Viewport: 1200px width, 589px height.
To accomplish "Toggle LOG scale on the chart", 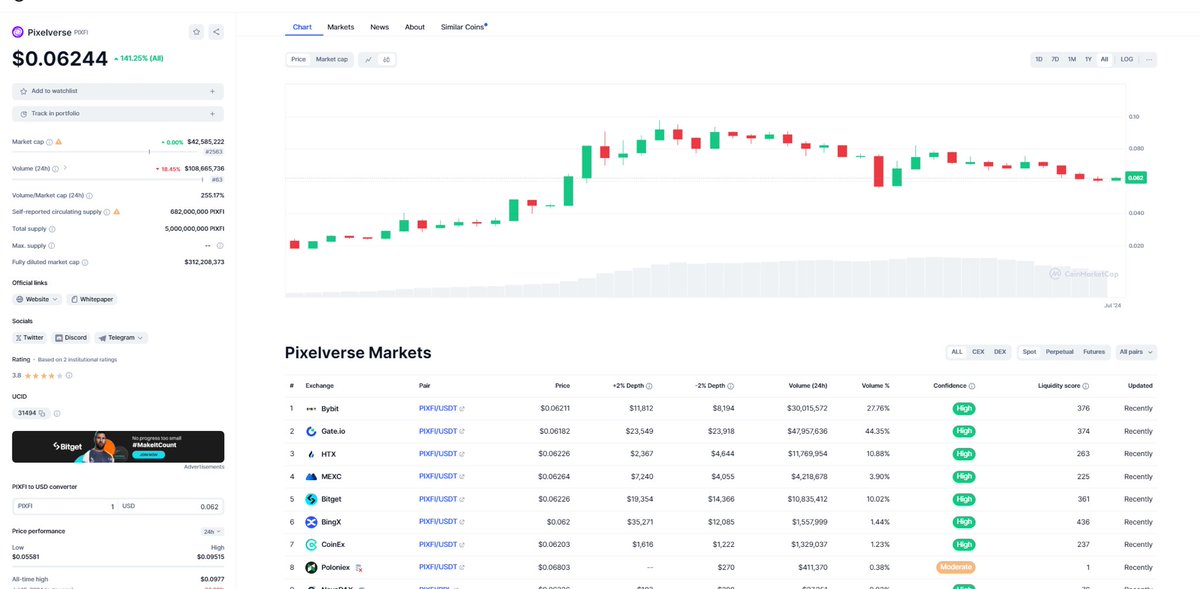I will 1127,60.
